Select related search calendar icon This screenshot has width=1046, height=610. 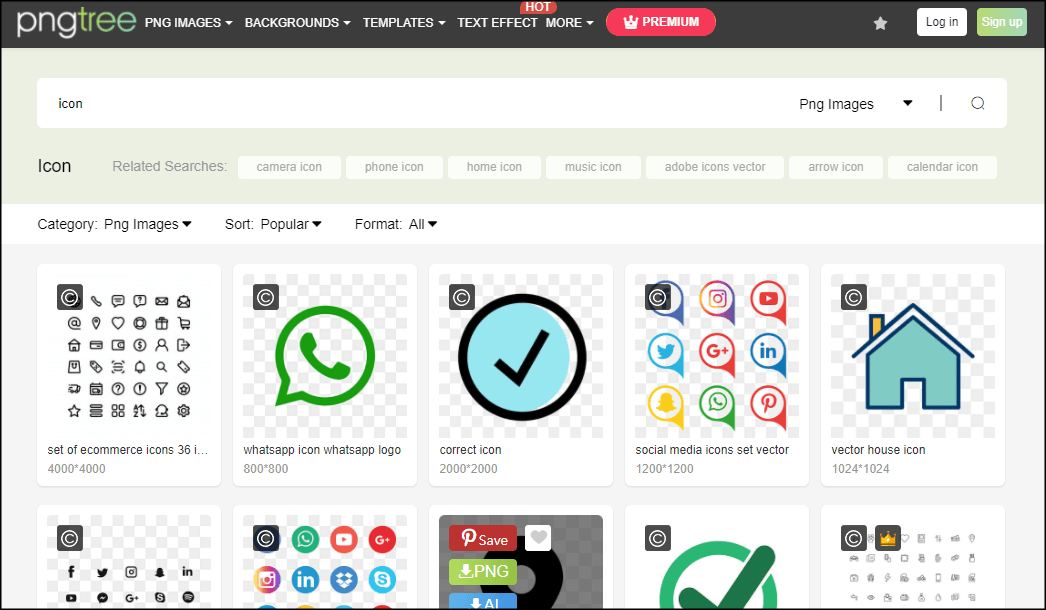[x=942, y=167]
